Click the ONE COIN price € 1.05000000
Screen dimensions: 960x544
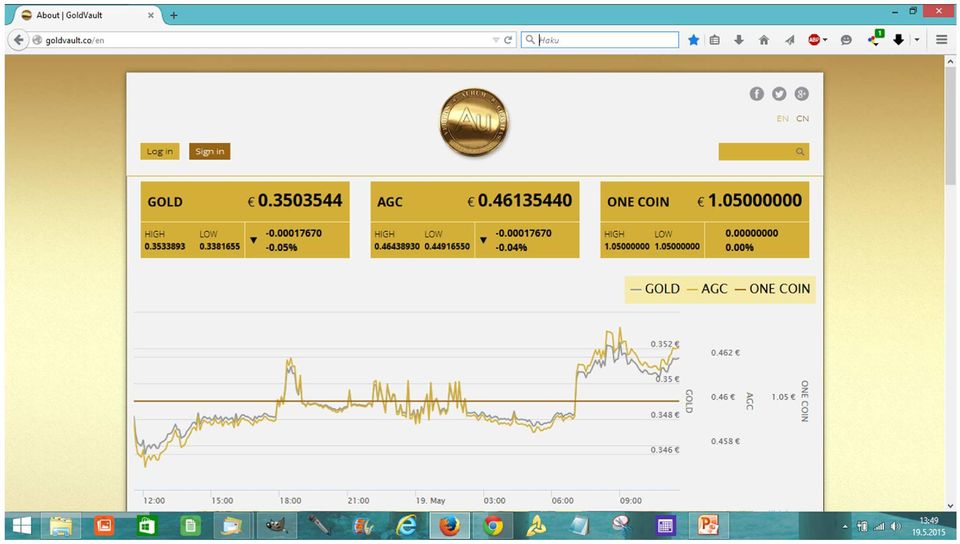749,201
